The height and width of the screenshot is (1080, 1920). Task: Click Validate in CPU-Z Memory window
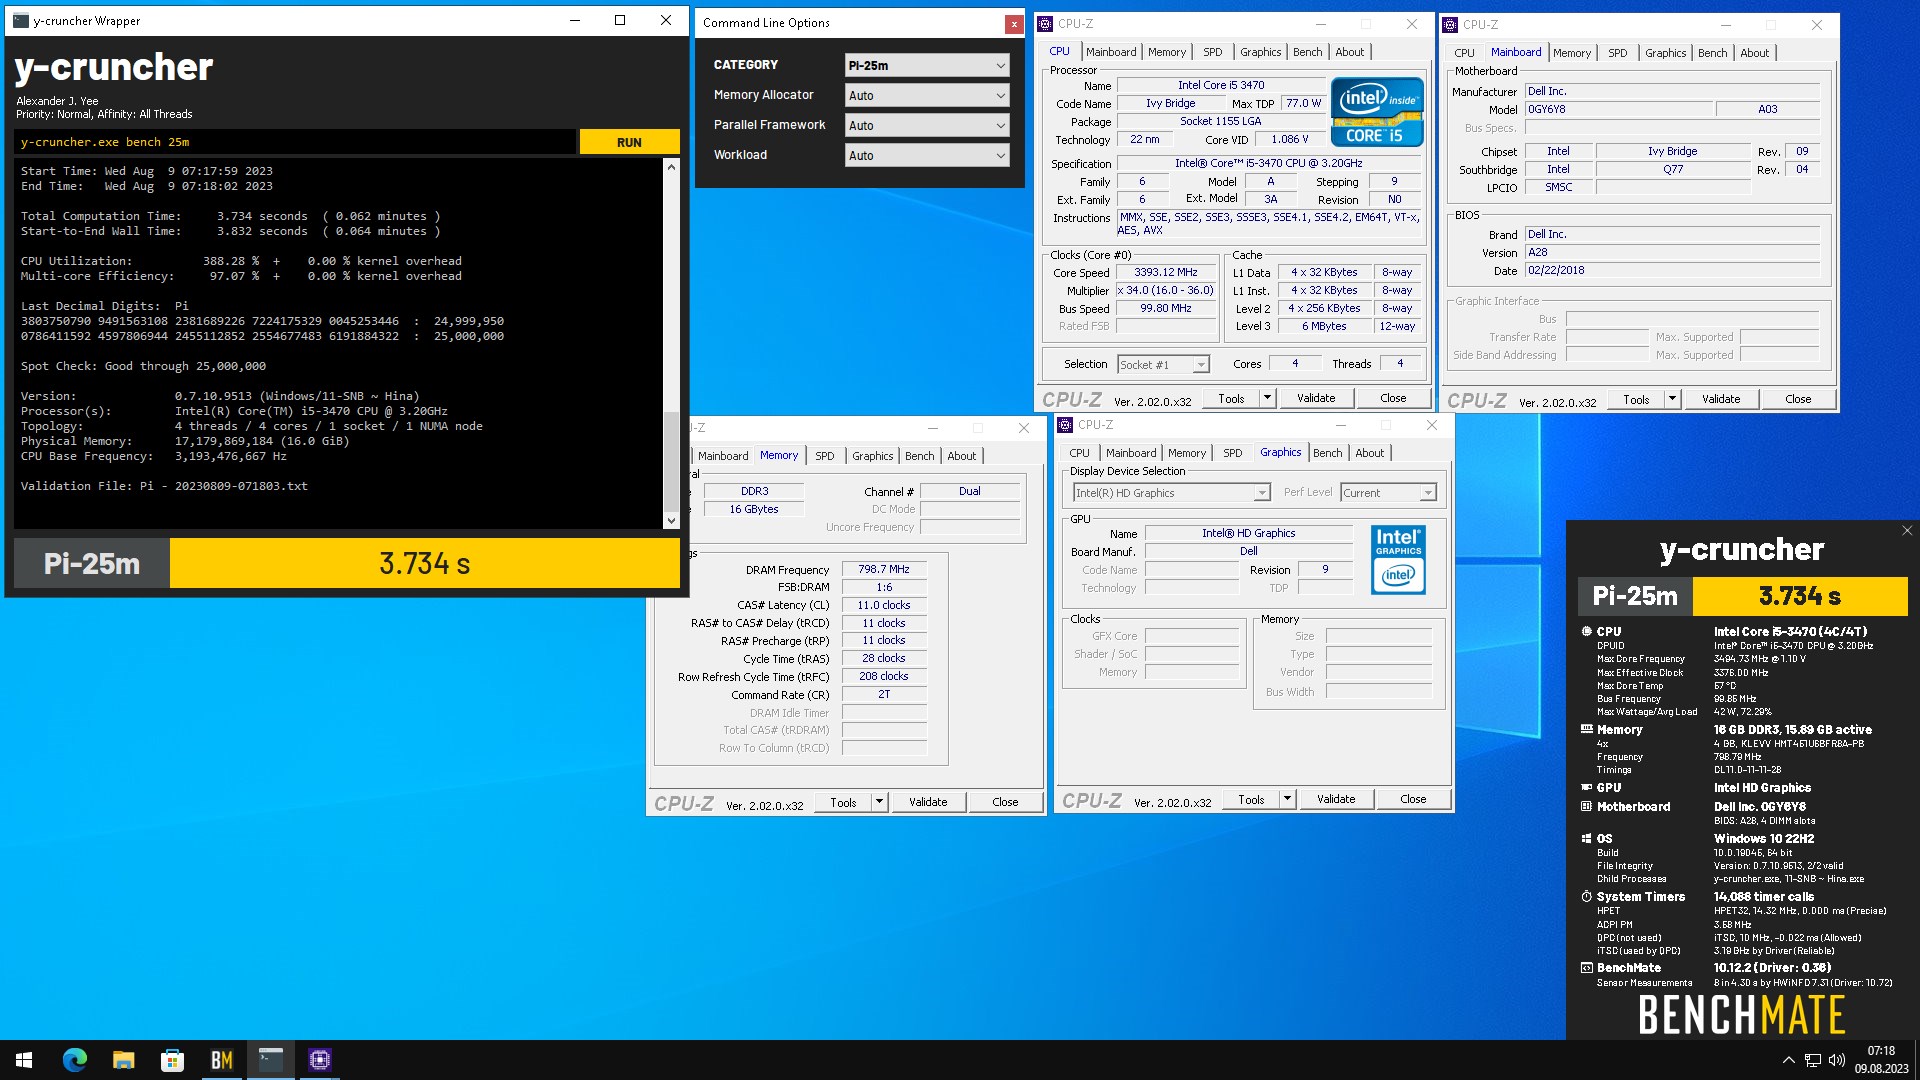pos(928,802)
